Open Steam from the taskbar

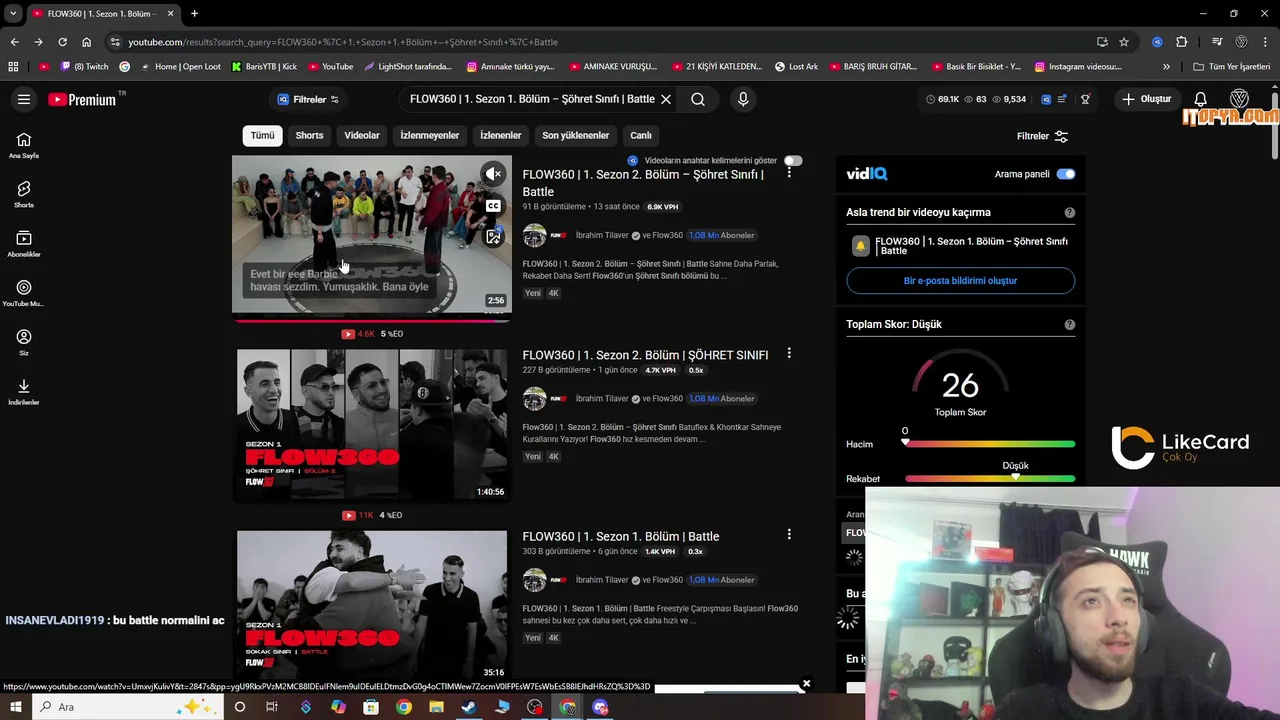pyautogui.click(x=469, y=707)
